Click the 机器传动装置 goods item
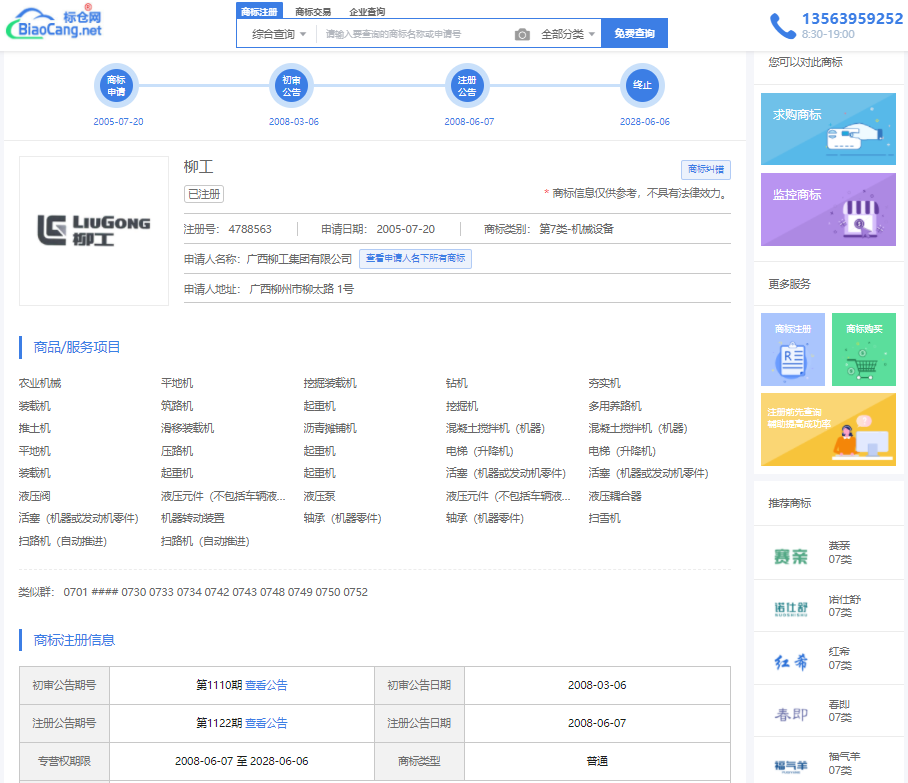The height and width of the screenshot is (783, 908). tap(193, 518)
